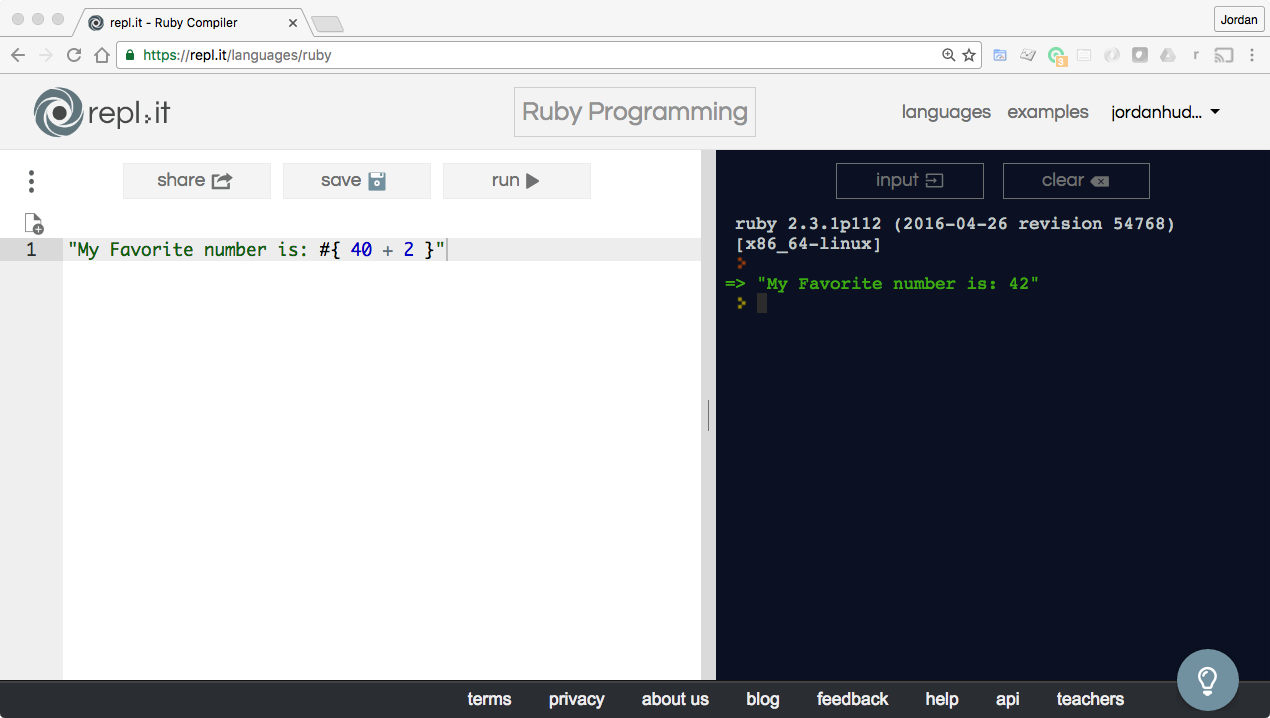
Task: Bookmark page with the star icon
Action: pyautogui.click(x=969, y=56)
